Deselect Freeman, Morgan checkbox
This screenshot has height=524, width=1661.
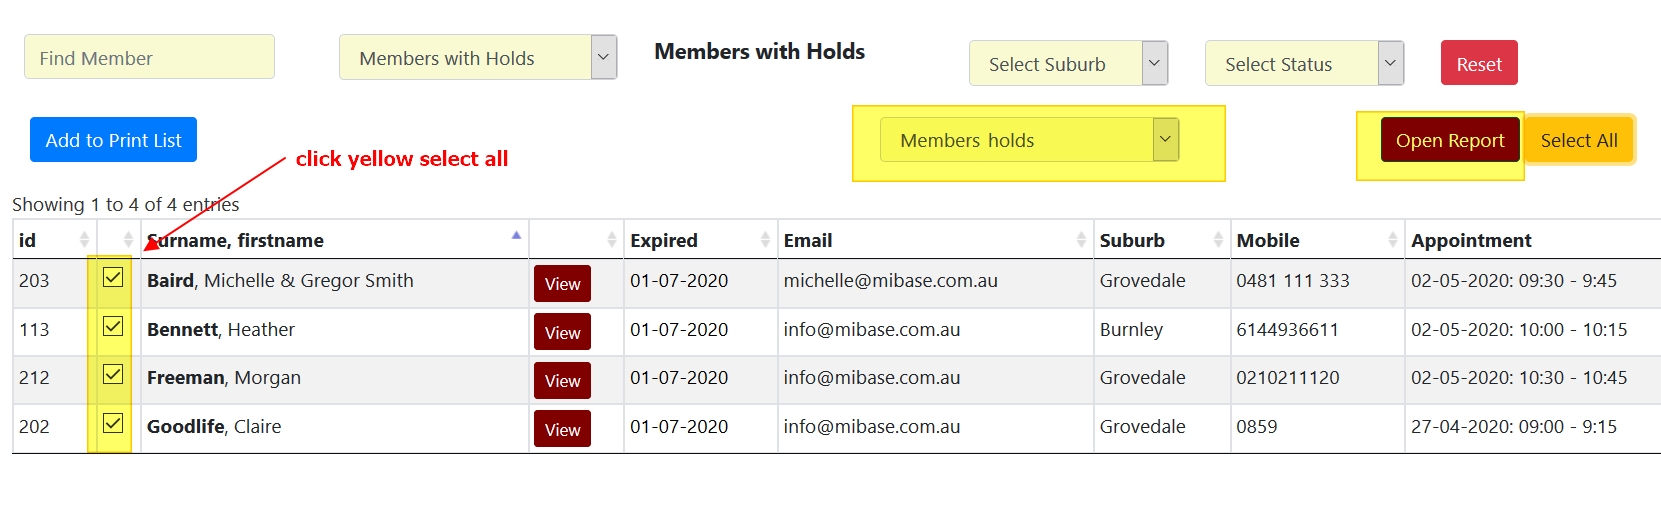click(113, 375)
